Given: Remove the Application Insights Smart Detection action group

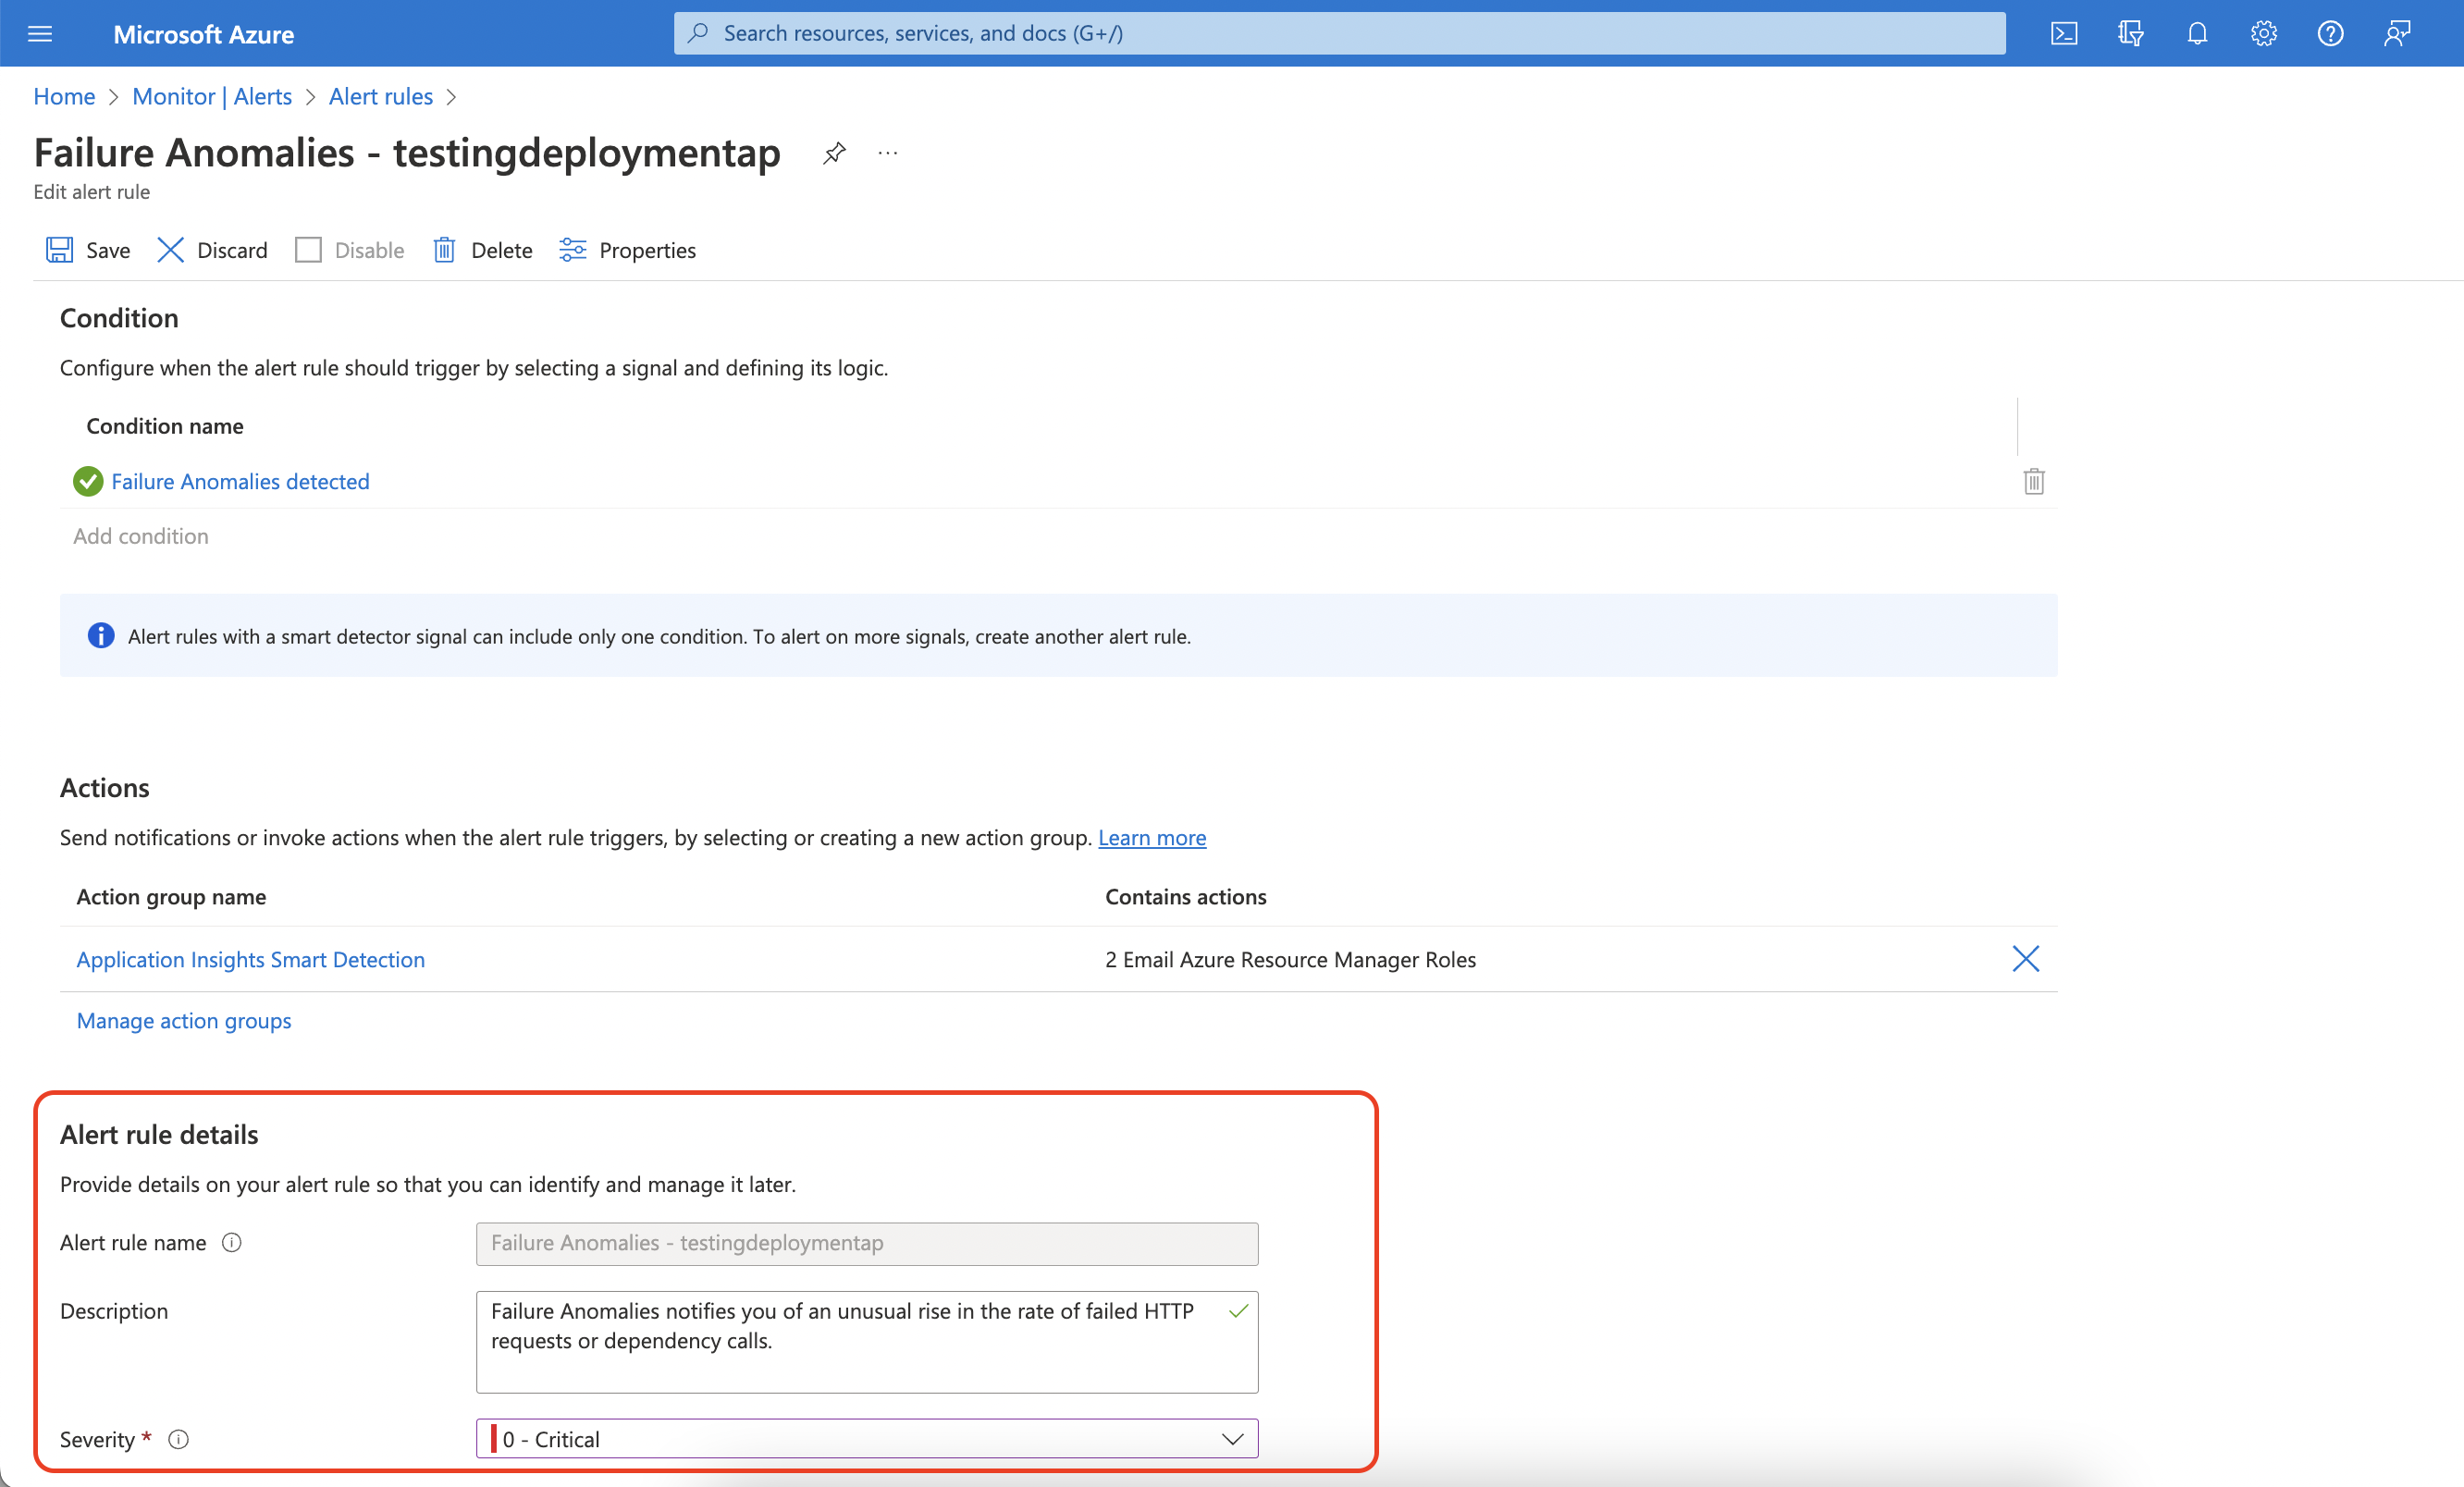Looking at the screenshot, I should [x=2025, y=959].
